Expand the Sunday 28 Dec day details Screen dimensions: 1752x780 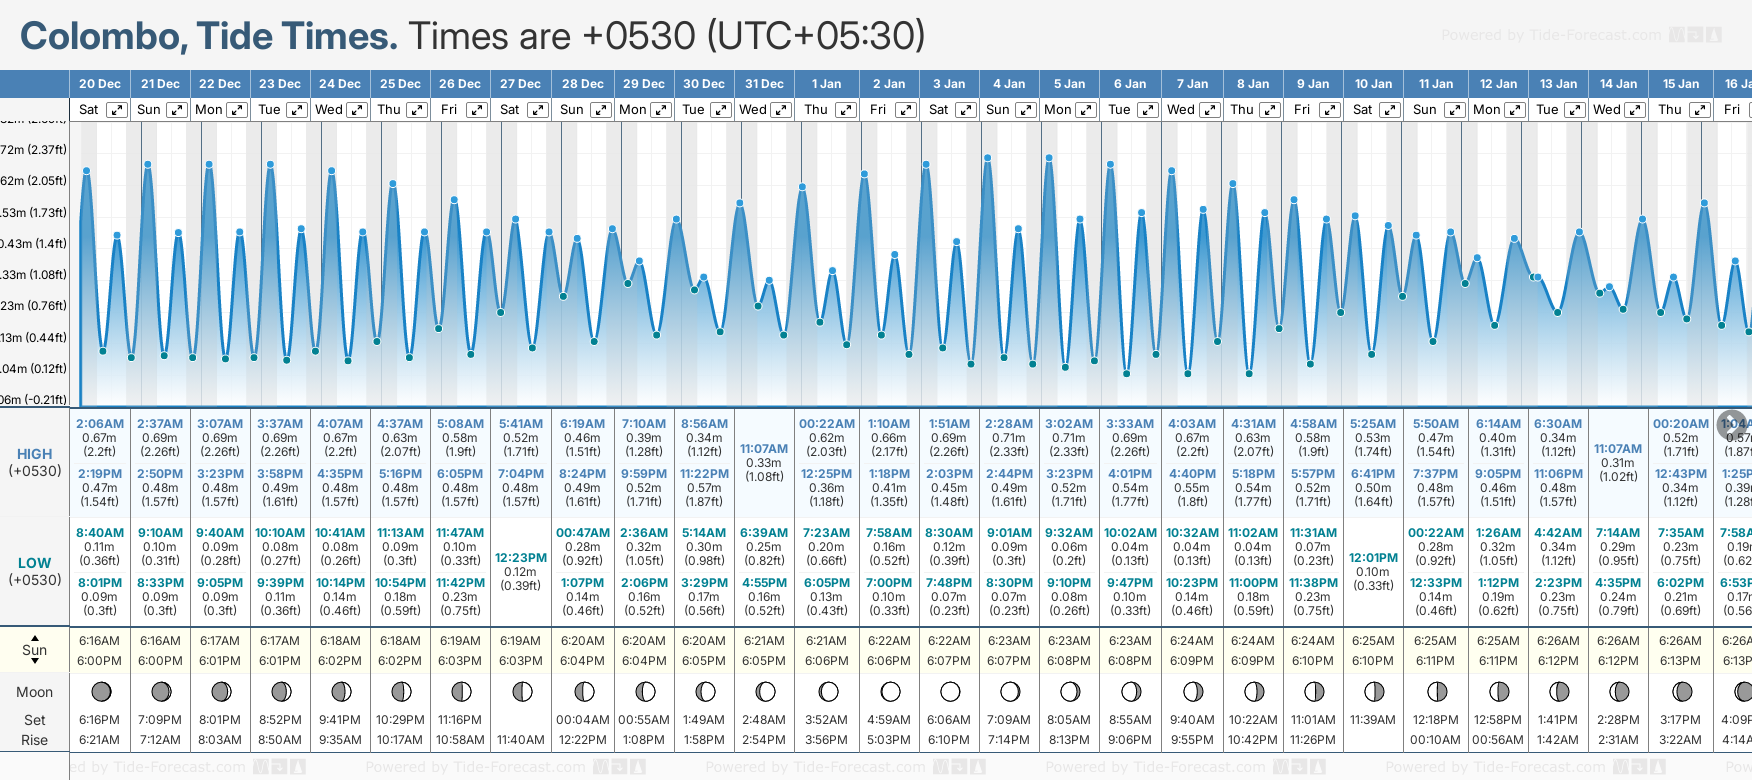tap(600, 110)
